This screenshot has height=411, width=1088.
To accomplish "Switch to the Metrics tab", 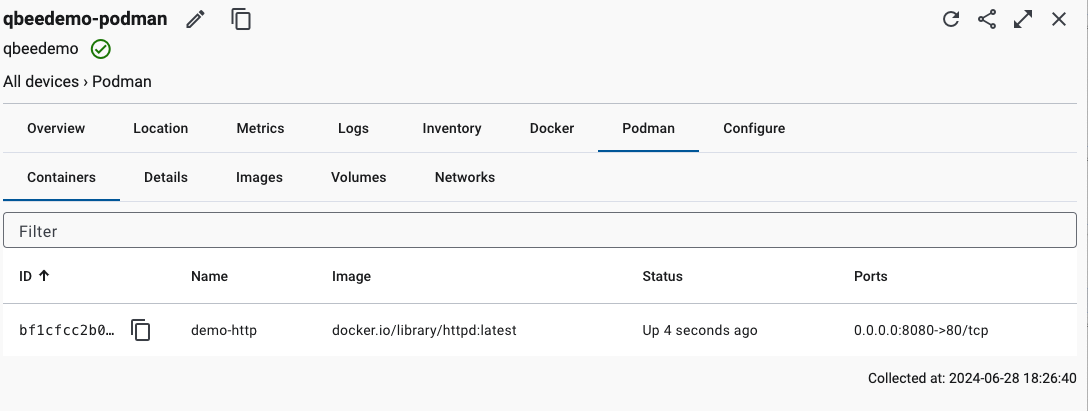I will [x=260, y=128].
